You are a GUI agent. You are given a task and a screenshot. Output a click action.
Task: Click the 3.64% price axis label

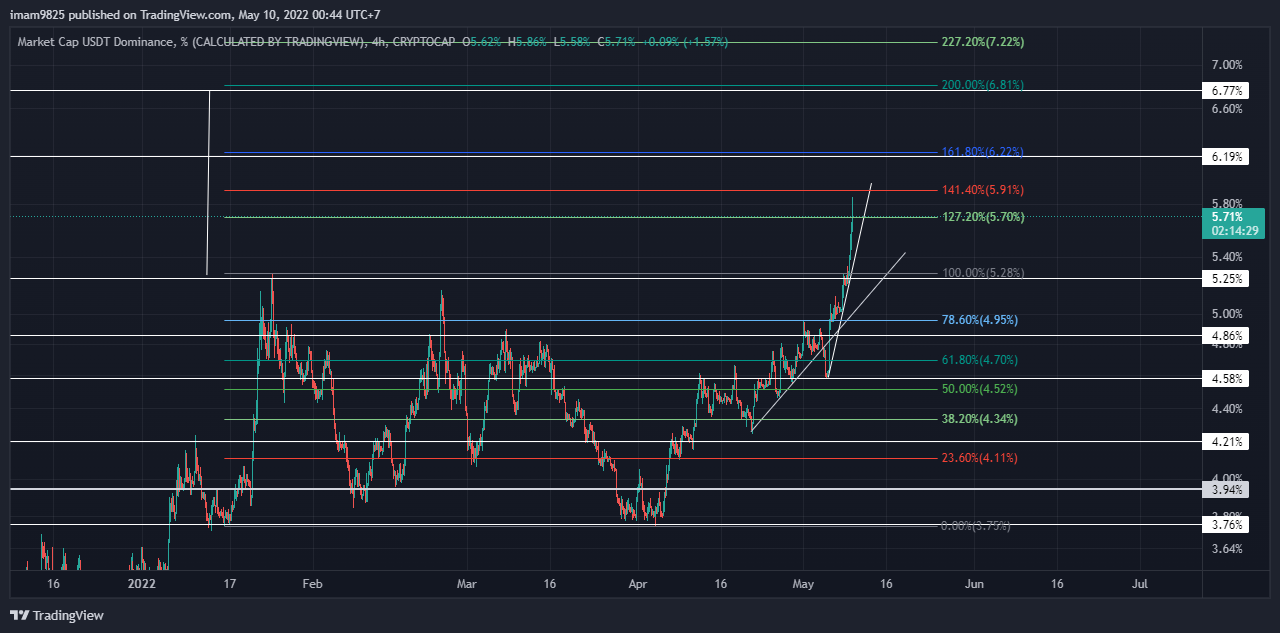[x=1227, y=549]
